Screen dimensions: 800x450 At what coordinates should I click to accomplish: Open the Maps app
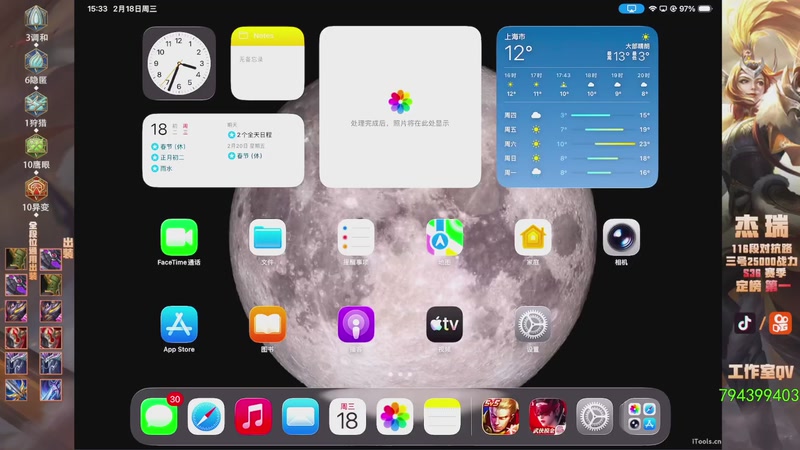(x=444, y=237)
